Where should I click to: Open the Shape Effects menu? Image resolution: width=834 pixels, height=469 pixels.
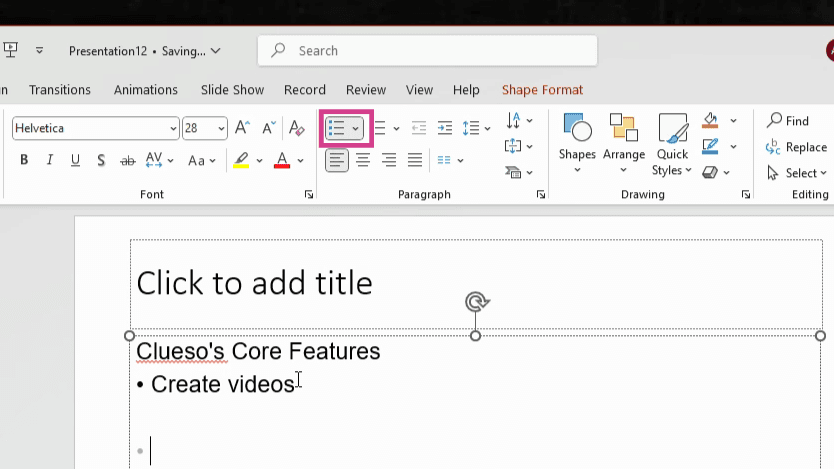click(715, 172)
